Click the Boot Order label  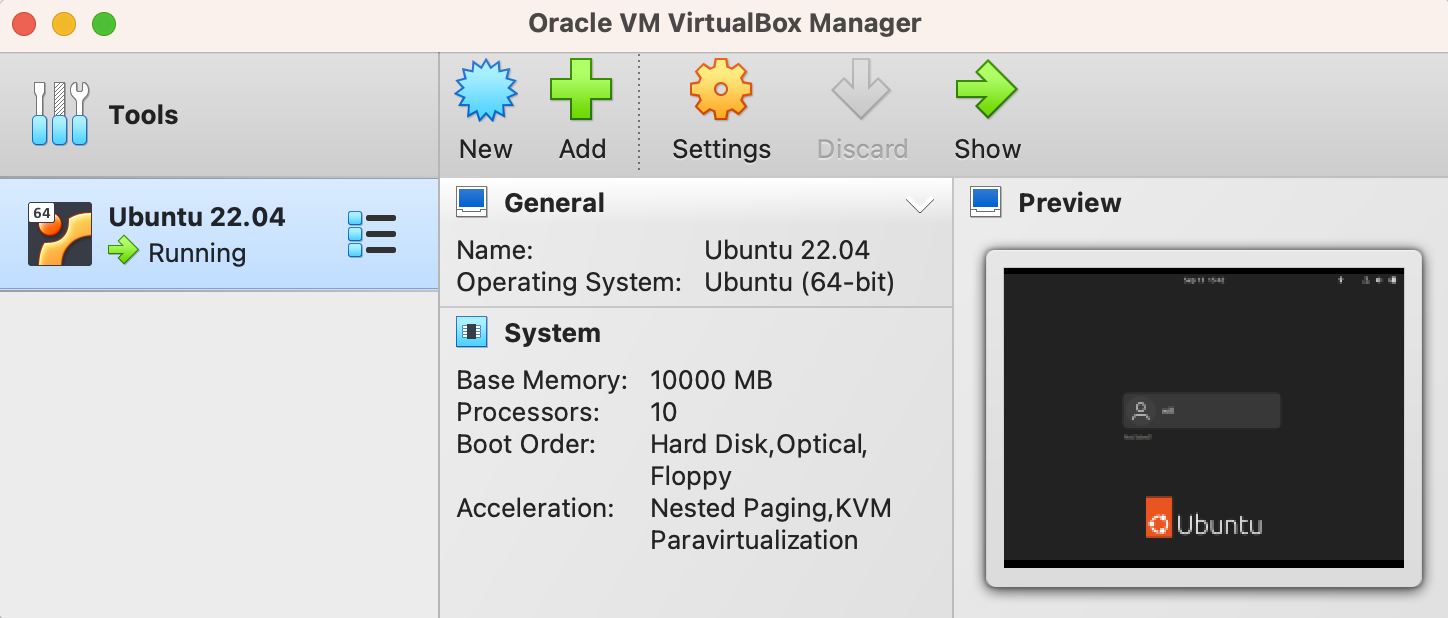pyautogui.click(x=526, y=444)
